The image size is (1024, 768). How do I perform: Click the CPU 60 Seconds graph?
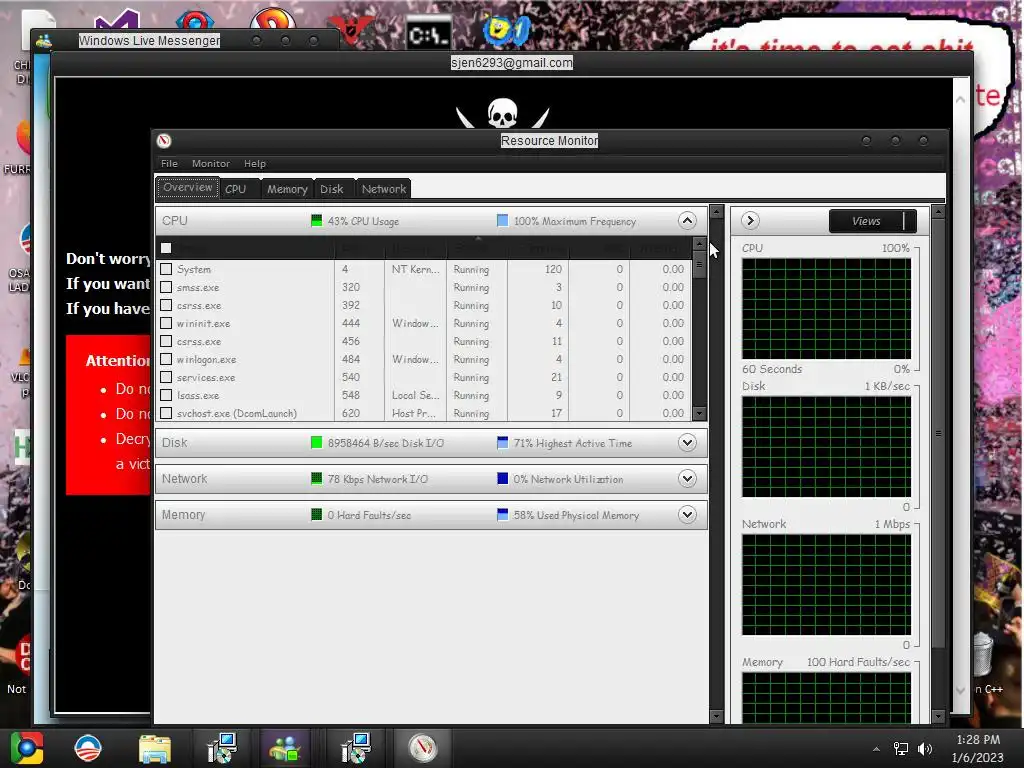tap(826, 308)
